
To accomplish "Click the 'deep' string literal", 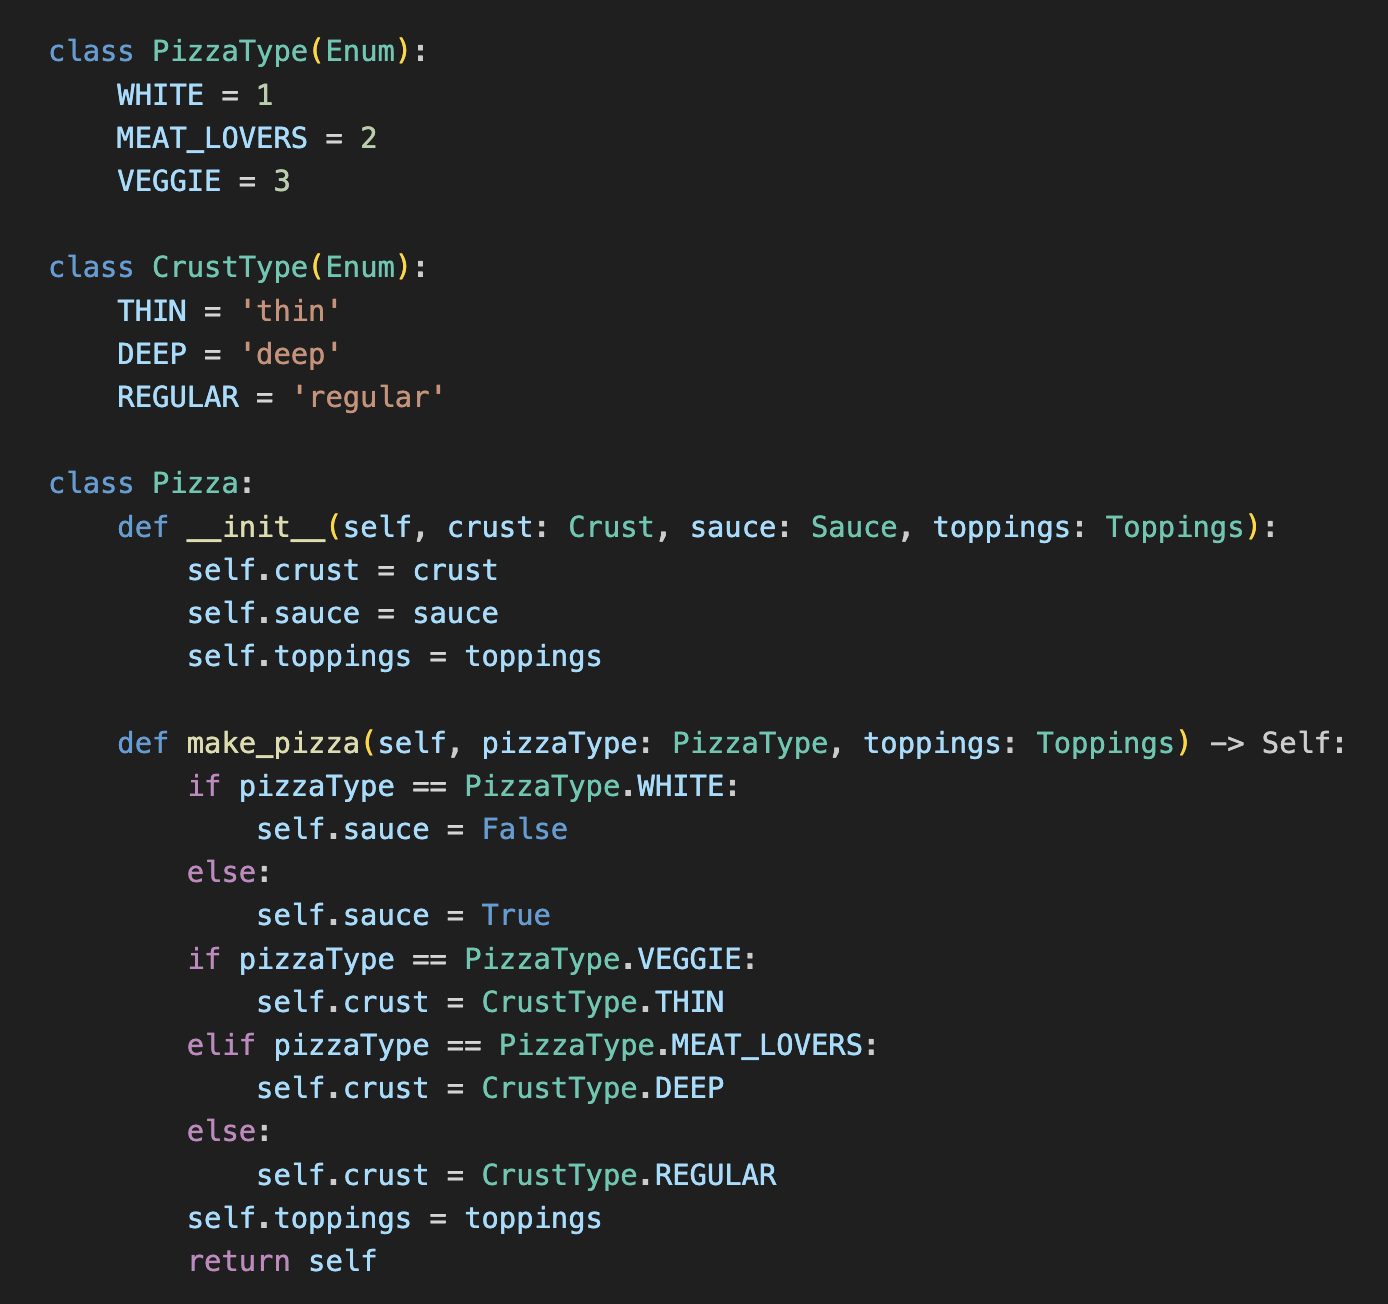I will coord(290,354).
